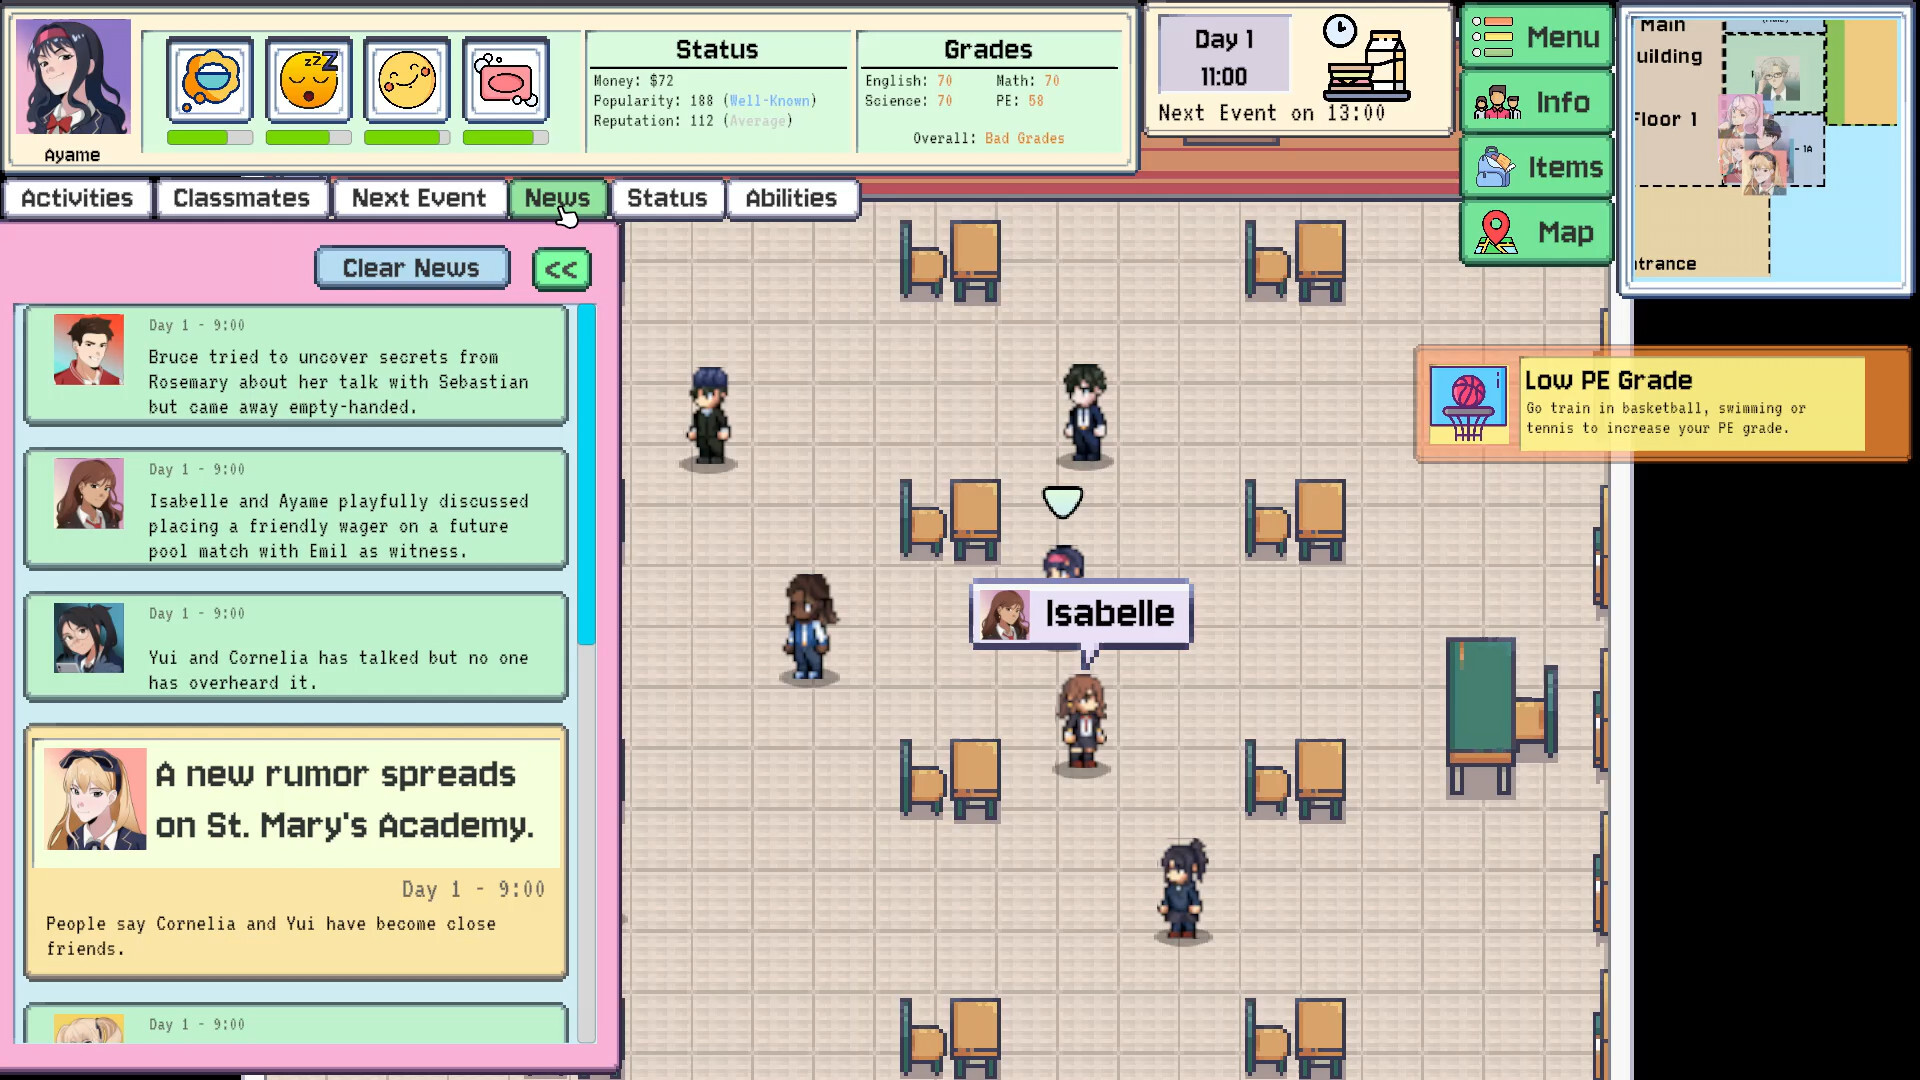Click Isabelle's portrait in the news list

pos(89,493)
